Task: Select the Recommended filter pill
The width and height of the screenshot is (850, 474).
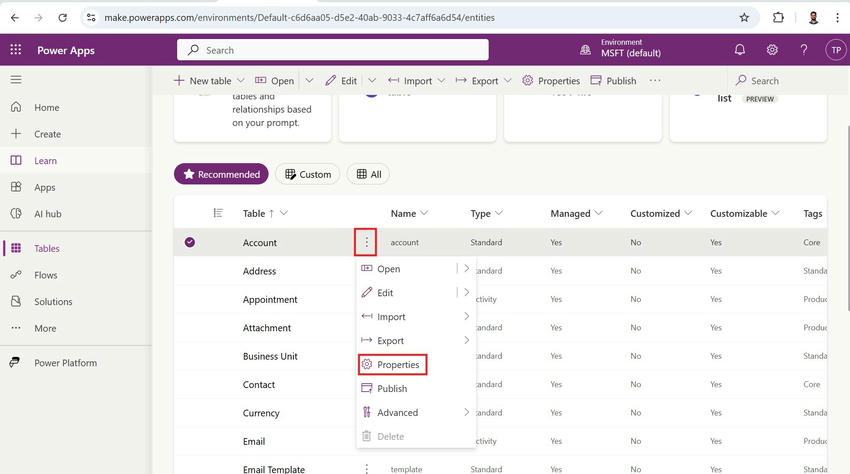Action: pos(221,174)
